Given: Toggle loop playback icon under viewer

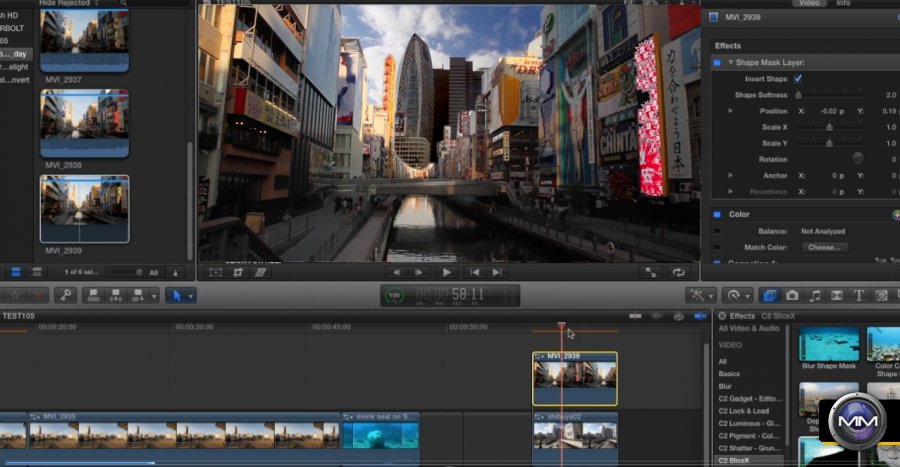Looking at the screenshot, I should pos(680,272).
